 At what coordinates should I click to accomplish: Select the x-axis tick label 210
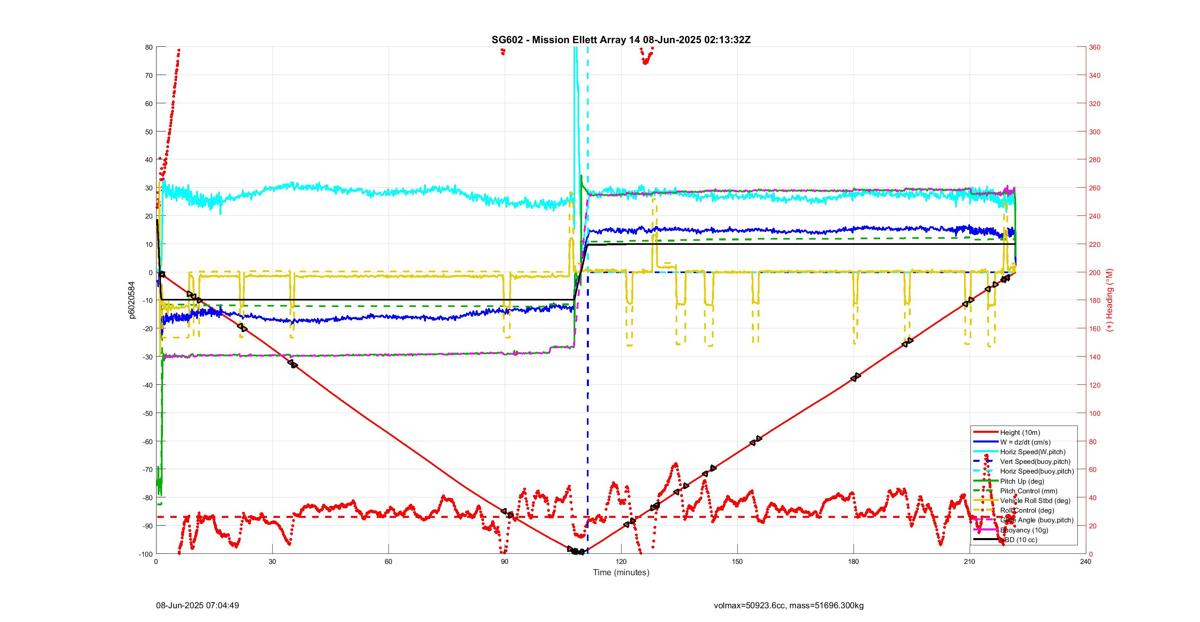[969, 562]
